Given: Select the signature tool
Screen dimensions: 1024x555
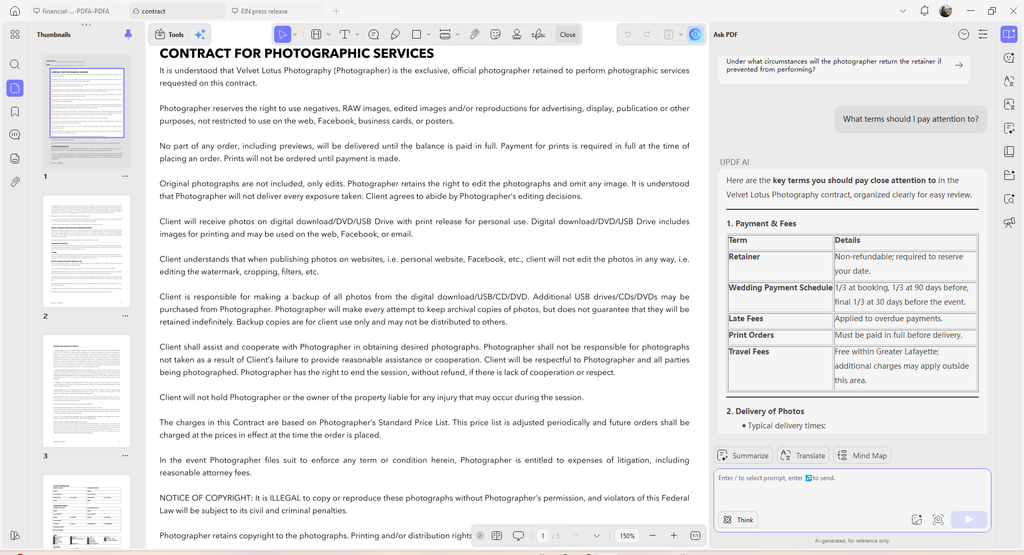Looking at the screenshot, I should click(538, 35).
